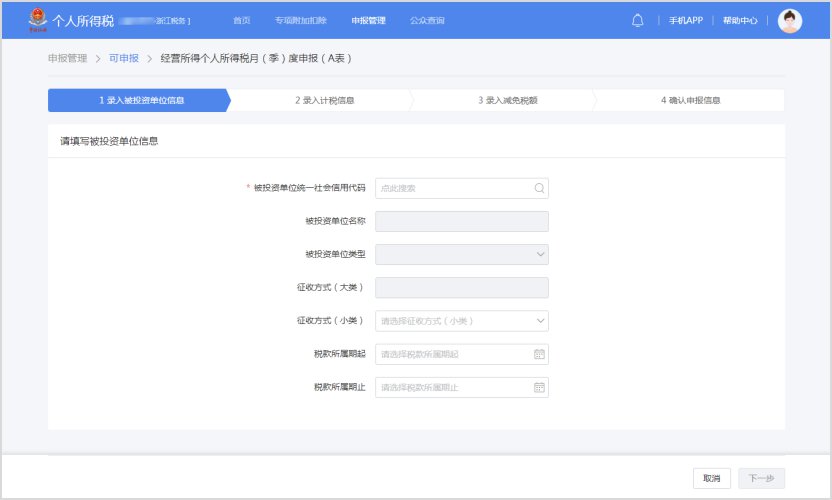
Task: Select step 4 确认申报信息
Action: coord(690,100)
